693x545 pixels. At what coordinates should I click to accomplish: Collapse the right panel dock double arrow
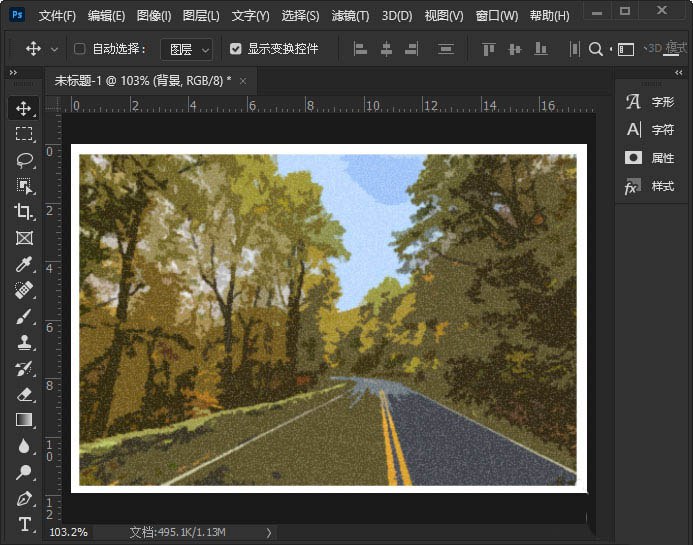click(x=678, y=72)
